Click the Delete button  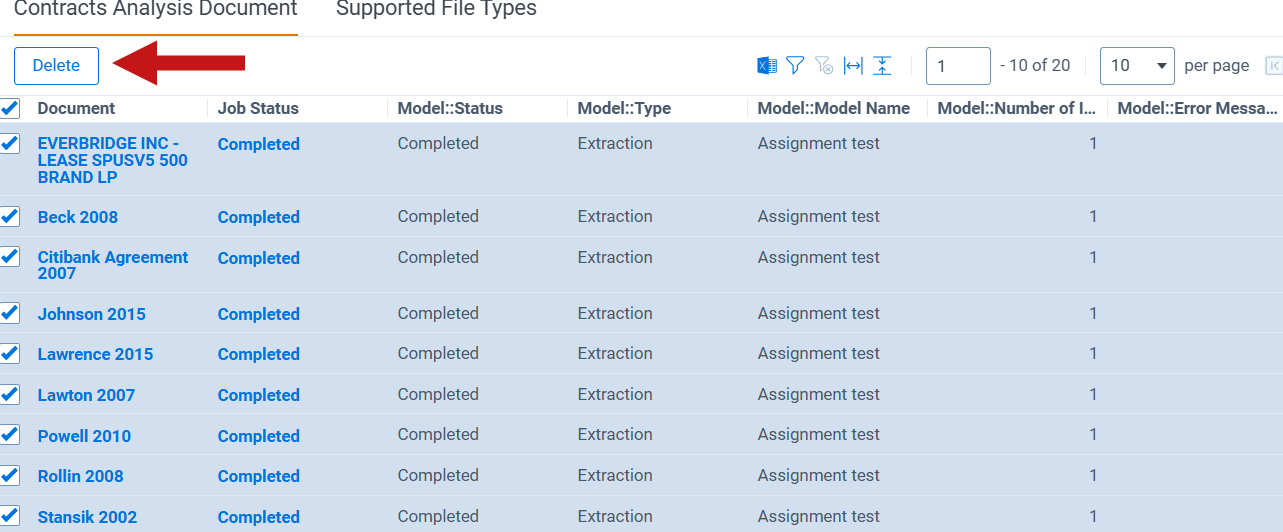pyautogui.click(x=56, y=66)
